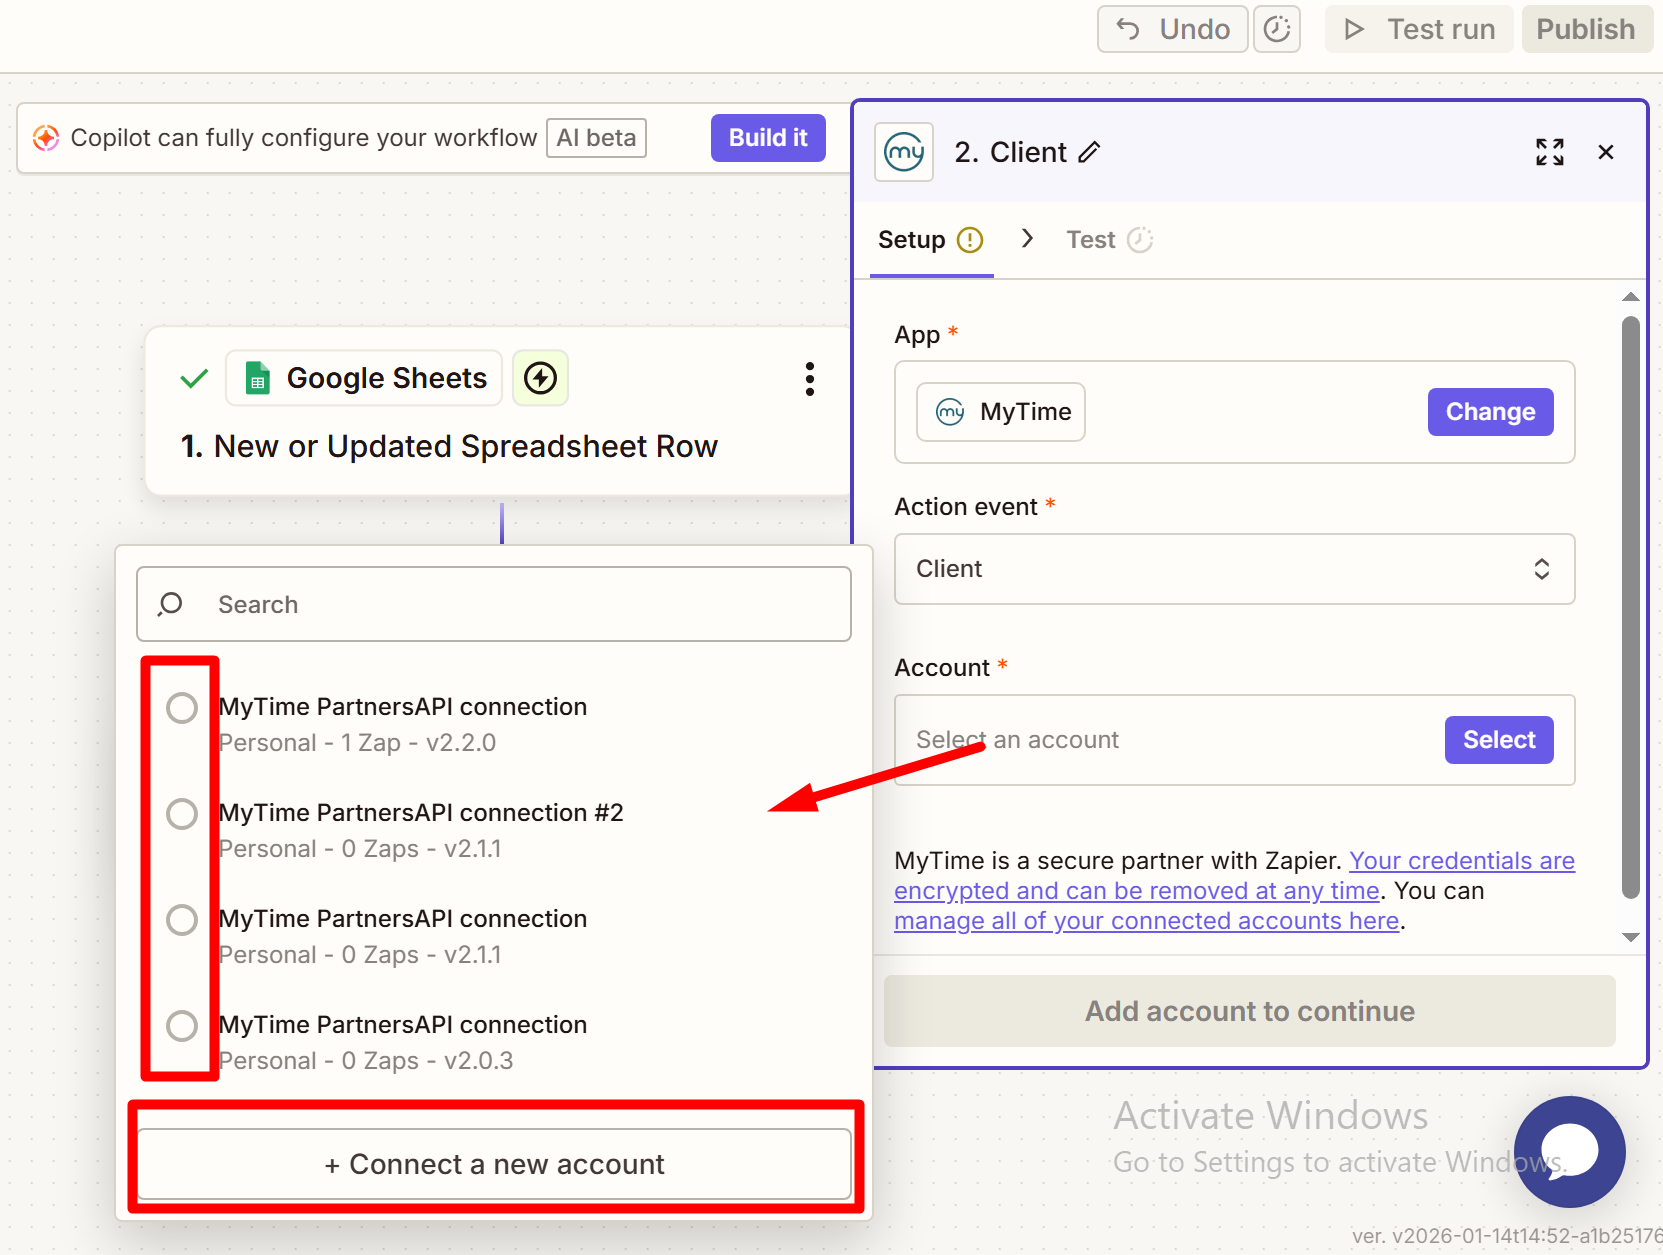The width and height of the screenshot is (1663, 1255).
Task: Select MyTime PartnersAPI connection v2.2.0 radio
Action: [x=182, y=708]
